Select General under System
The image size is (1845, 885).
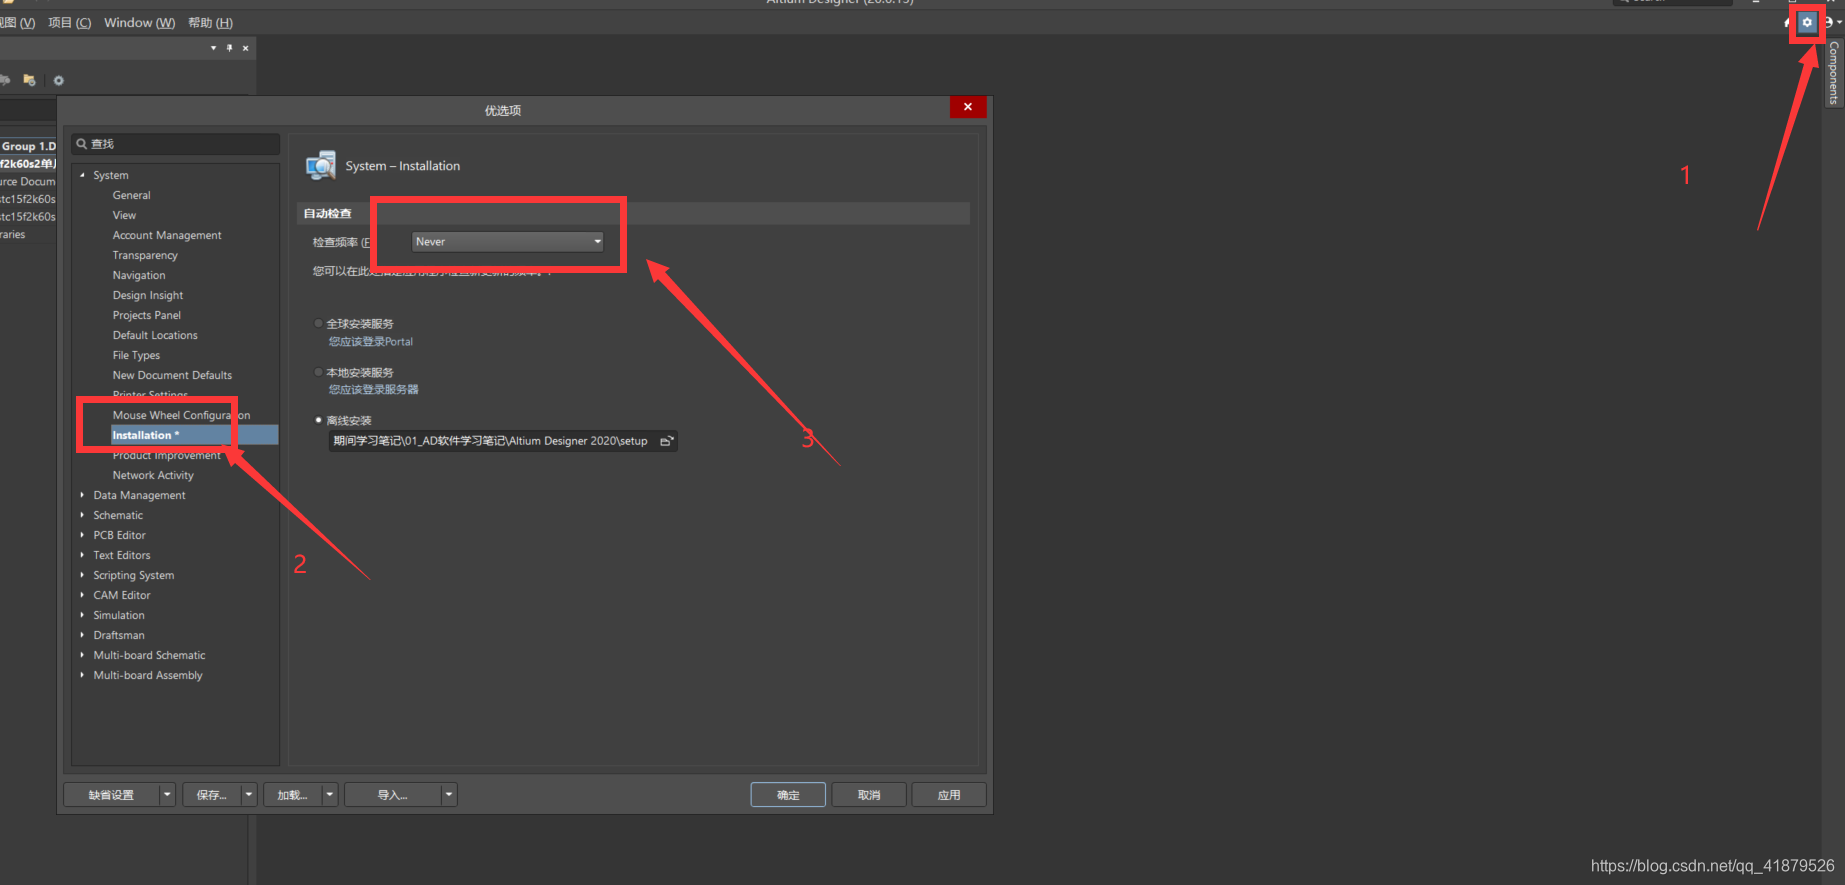[x=131, y=195]
